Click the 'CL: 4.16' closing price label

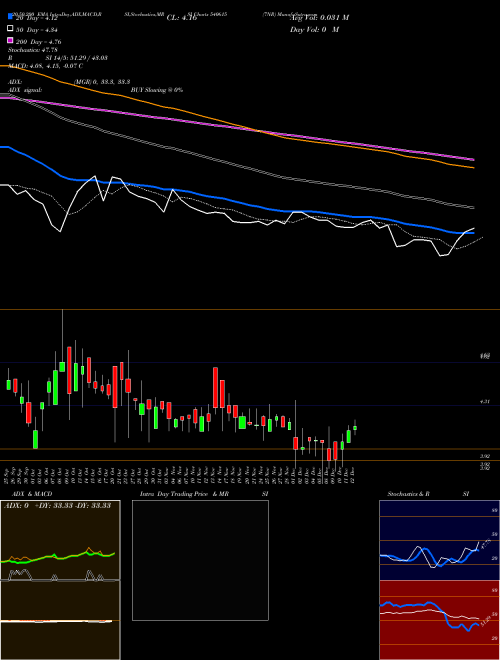[x=182, y=18]
